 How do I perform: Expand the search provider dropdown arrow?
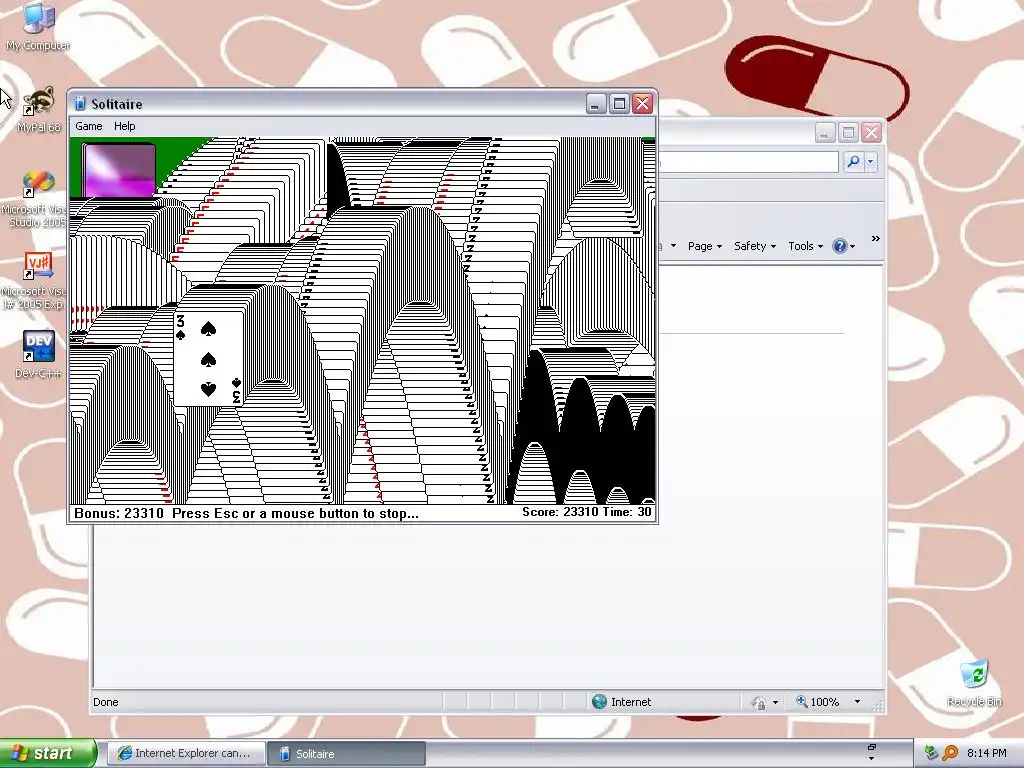point(871,161)
